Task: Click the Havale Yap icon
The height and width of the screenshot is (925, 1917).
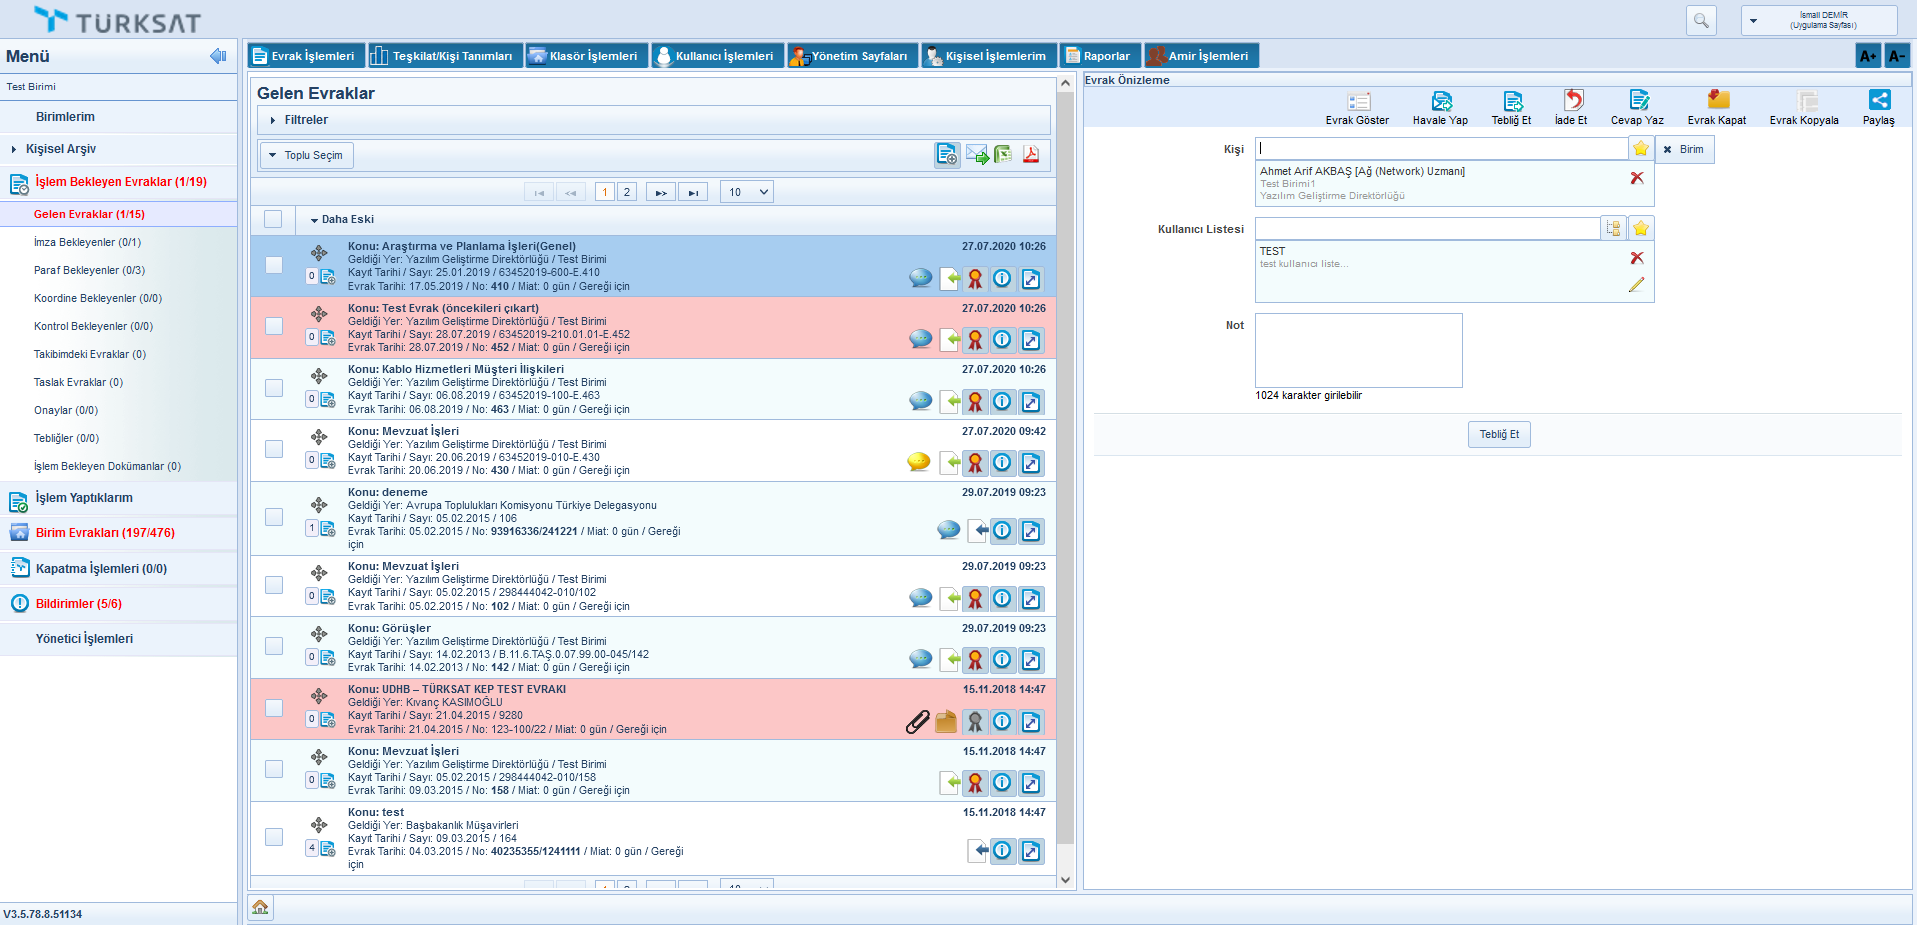Action: pyautogui.click(x=1440, y=101)
